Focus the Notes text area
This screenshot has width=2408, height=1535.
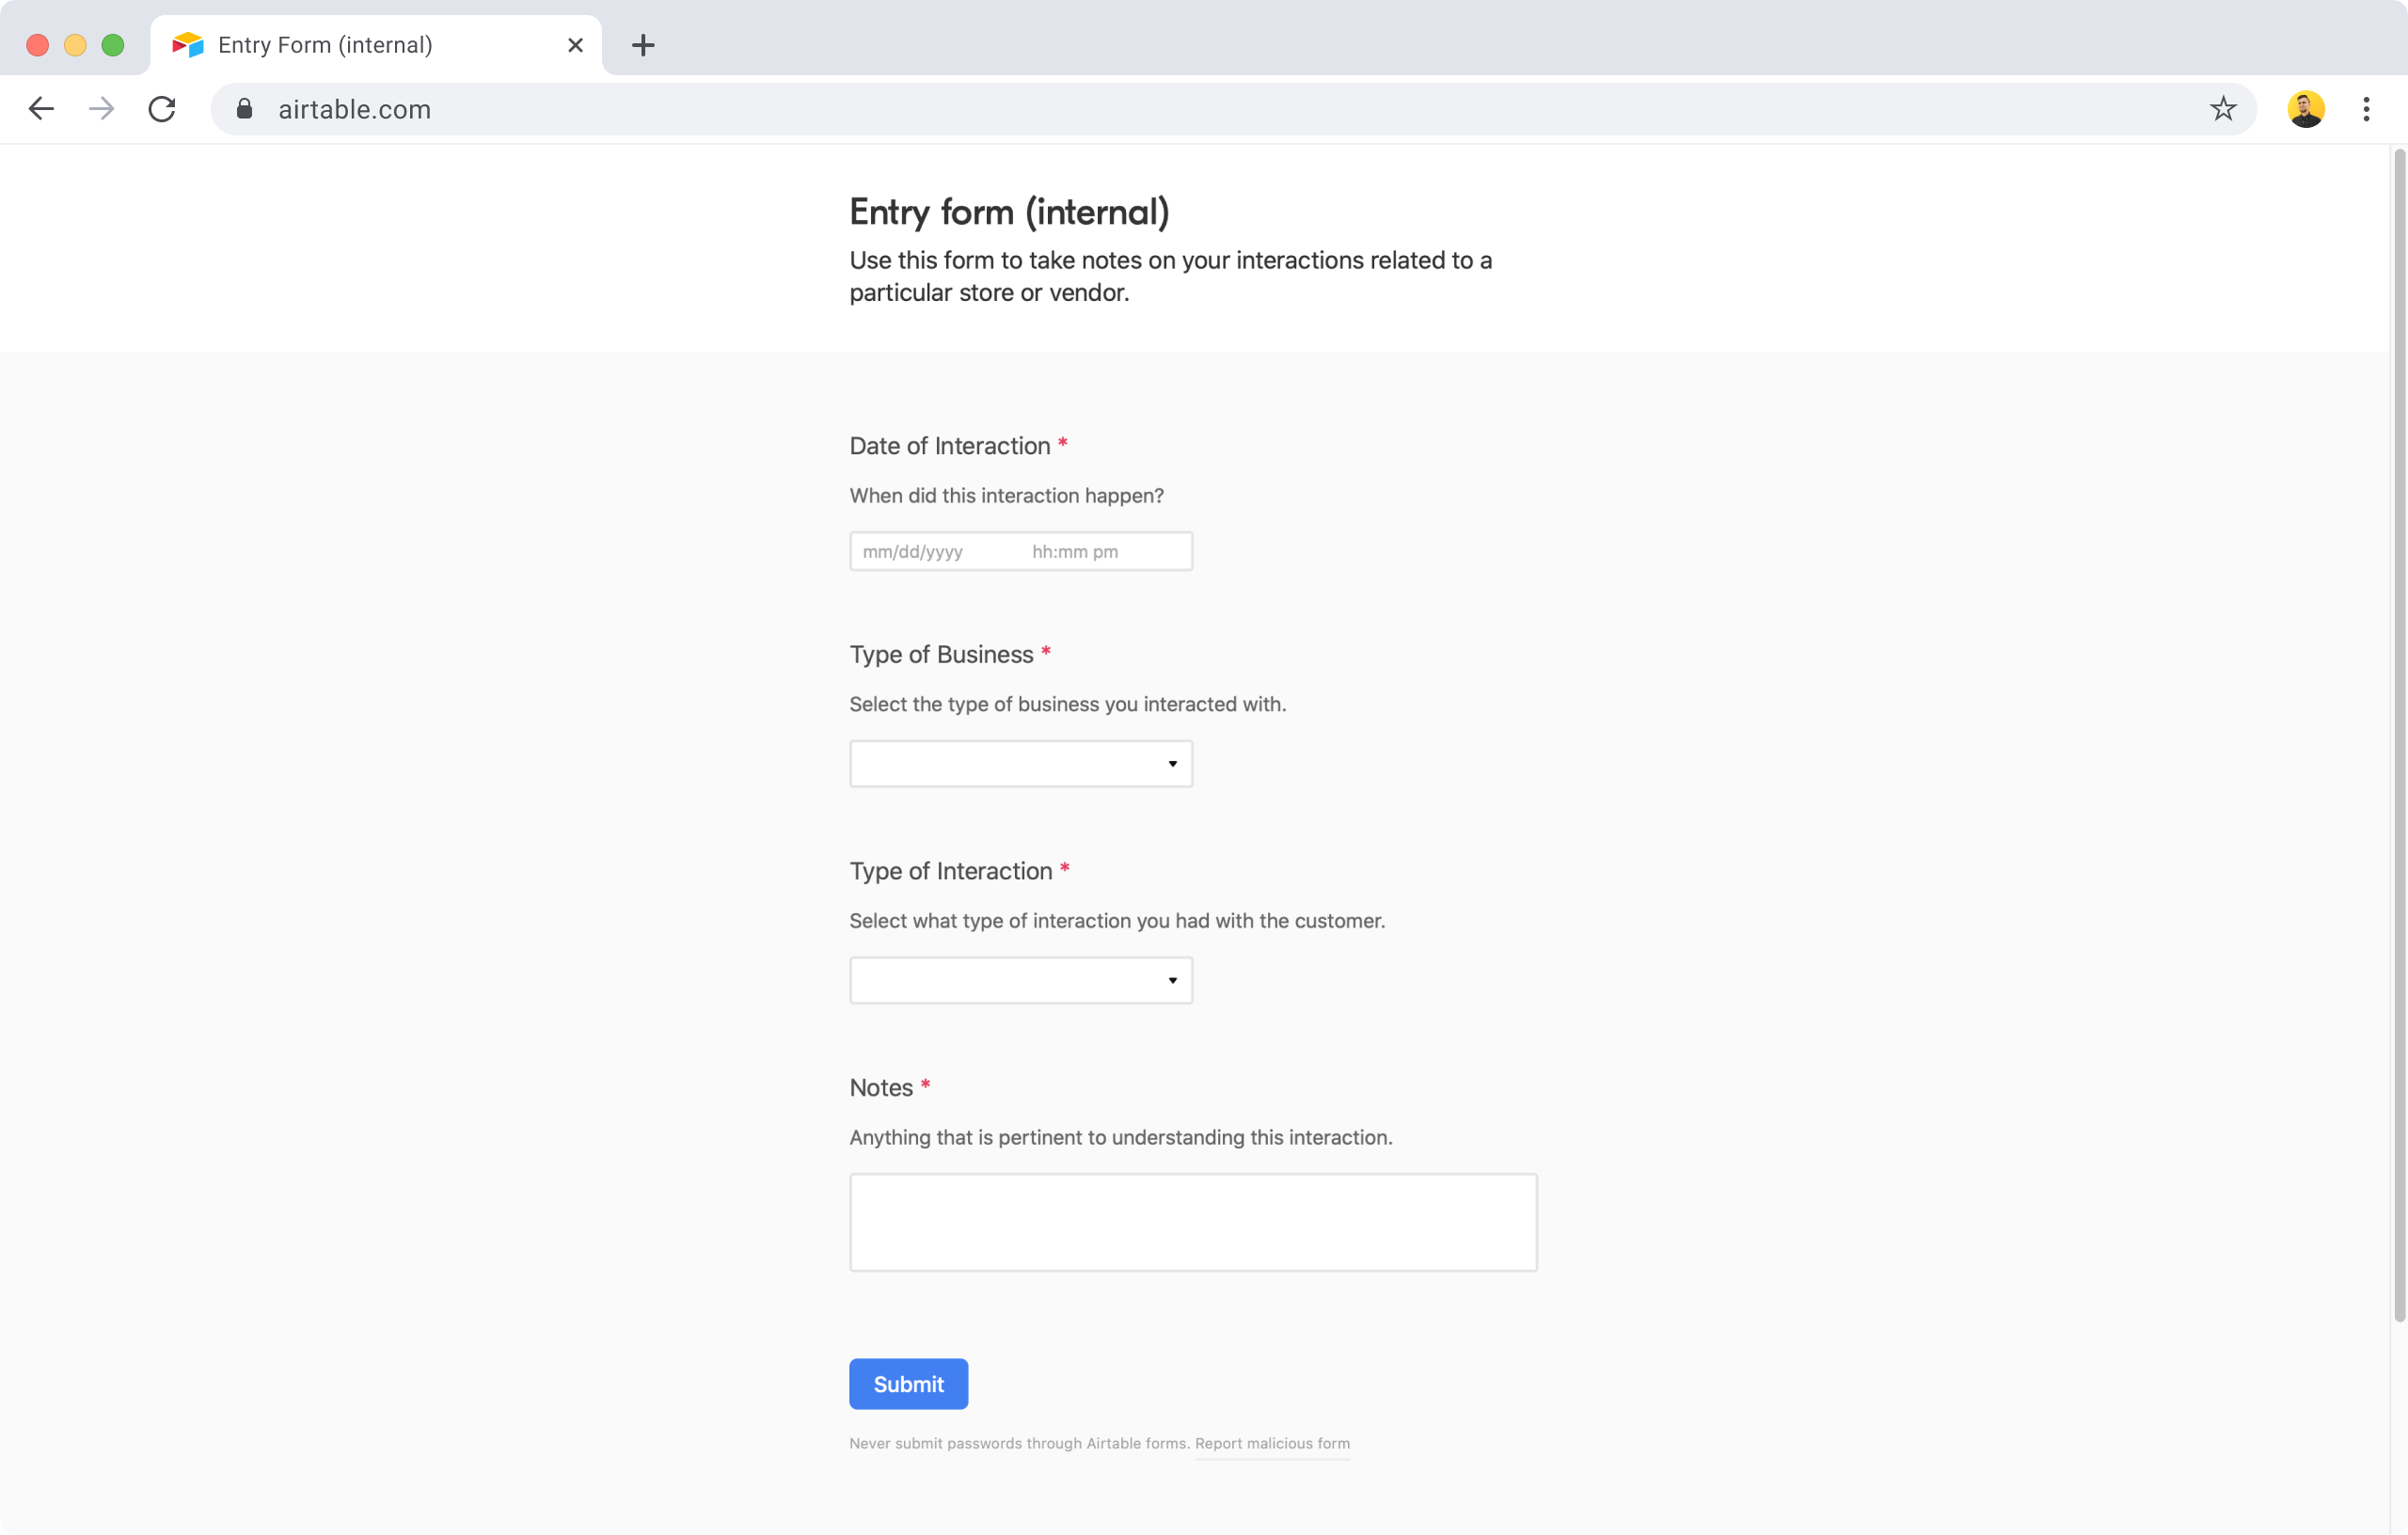(1192, 1222)
